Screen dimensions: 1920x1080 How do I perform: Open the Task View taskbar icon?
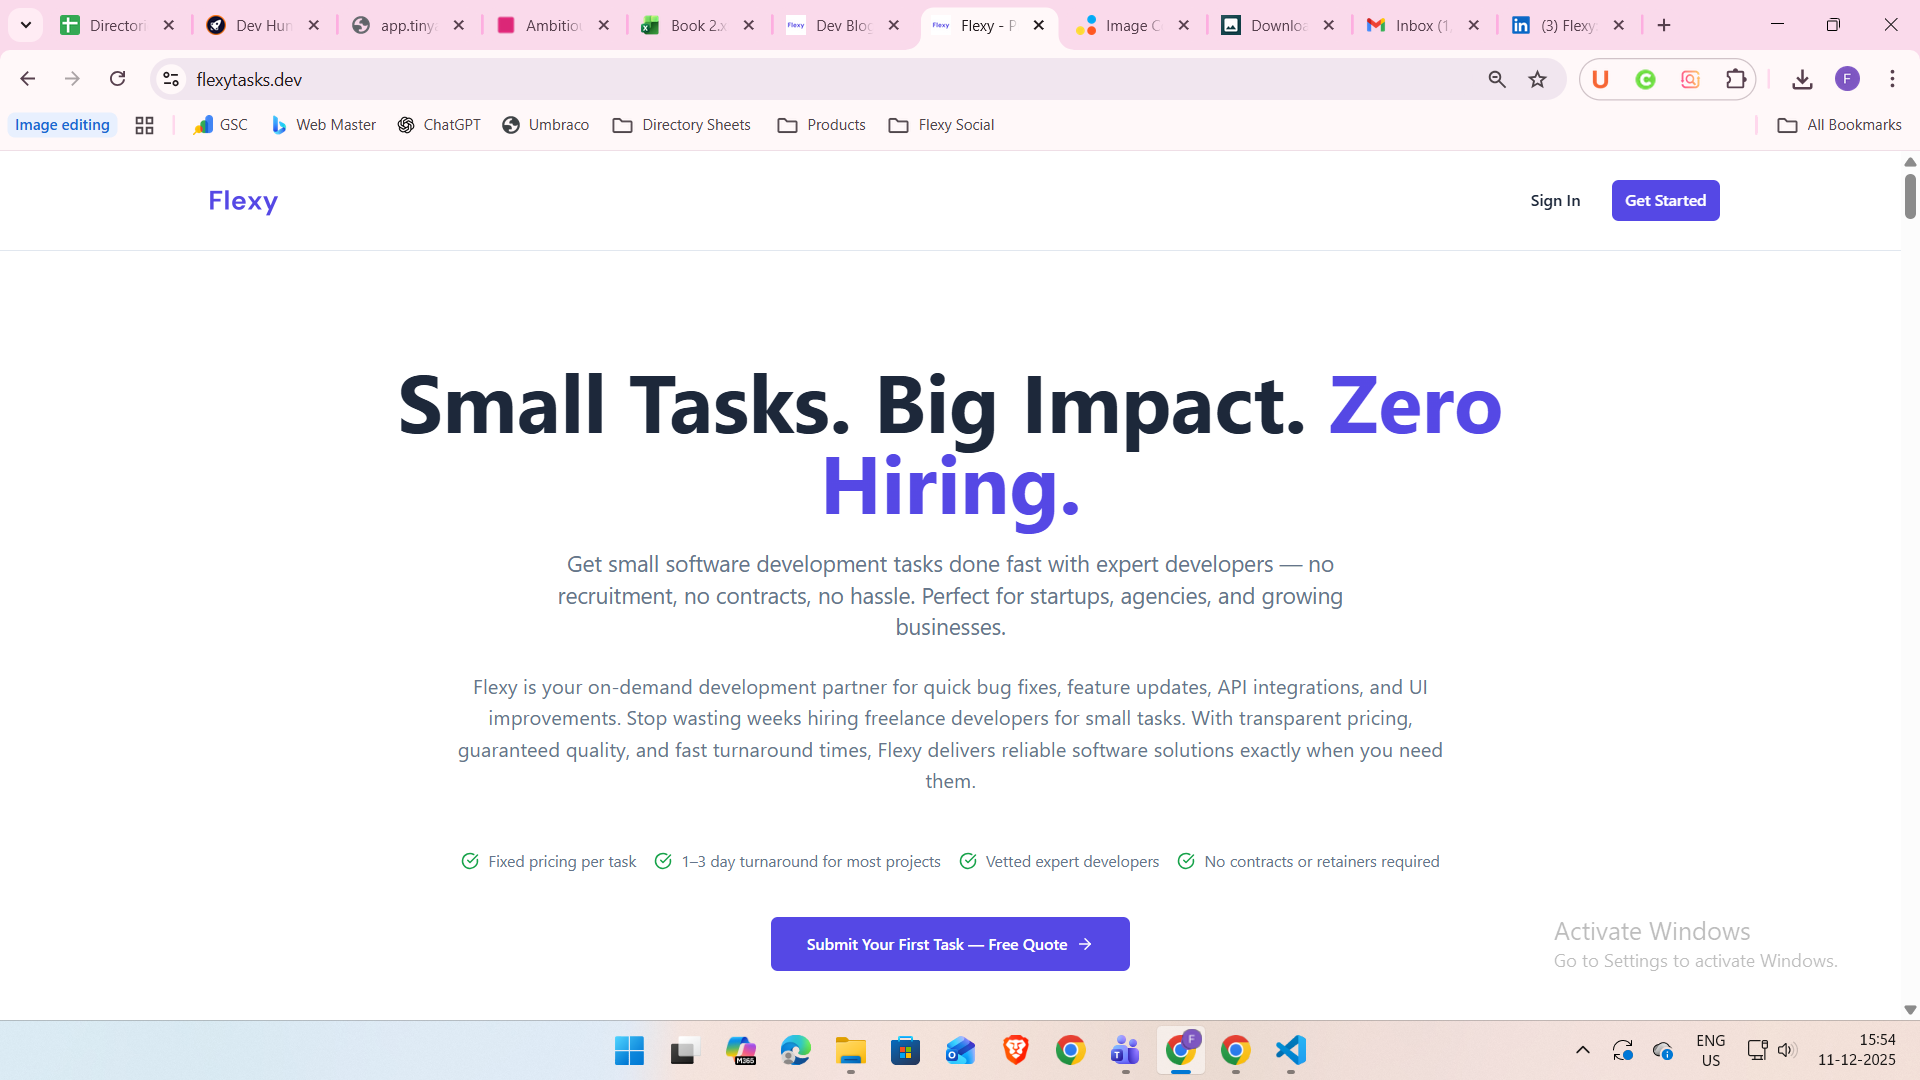[x=684, y=1051]
